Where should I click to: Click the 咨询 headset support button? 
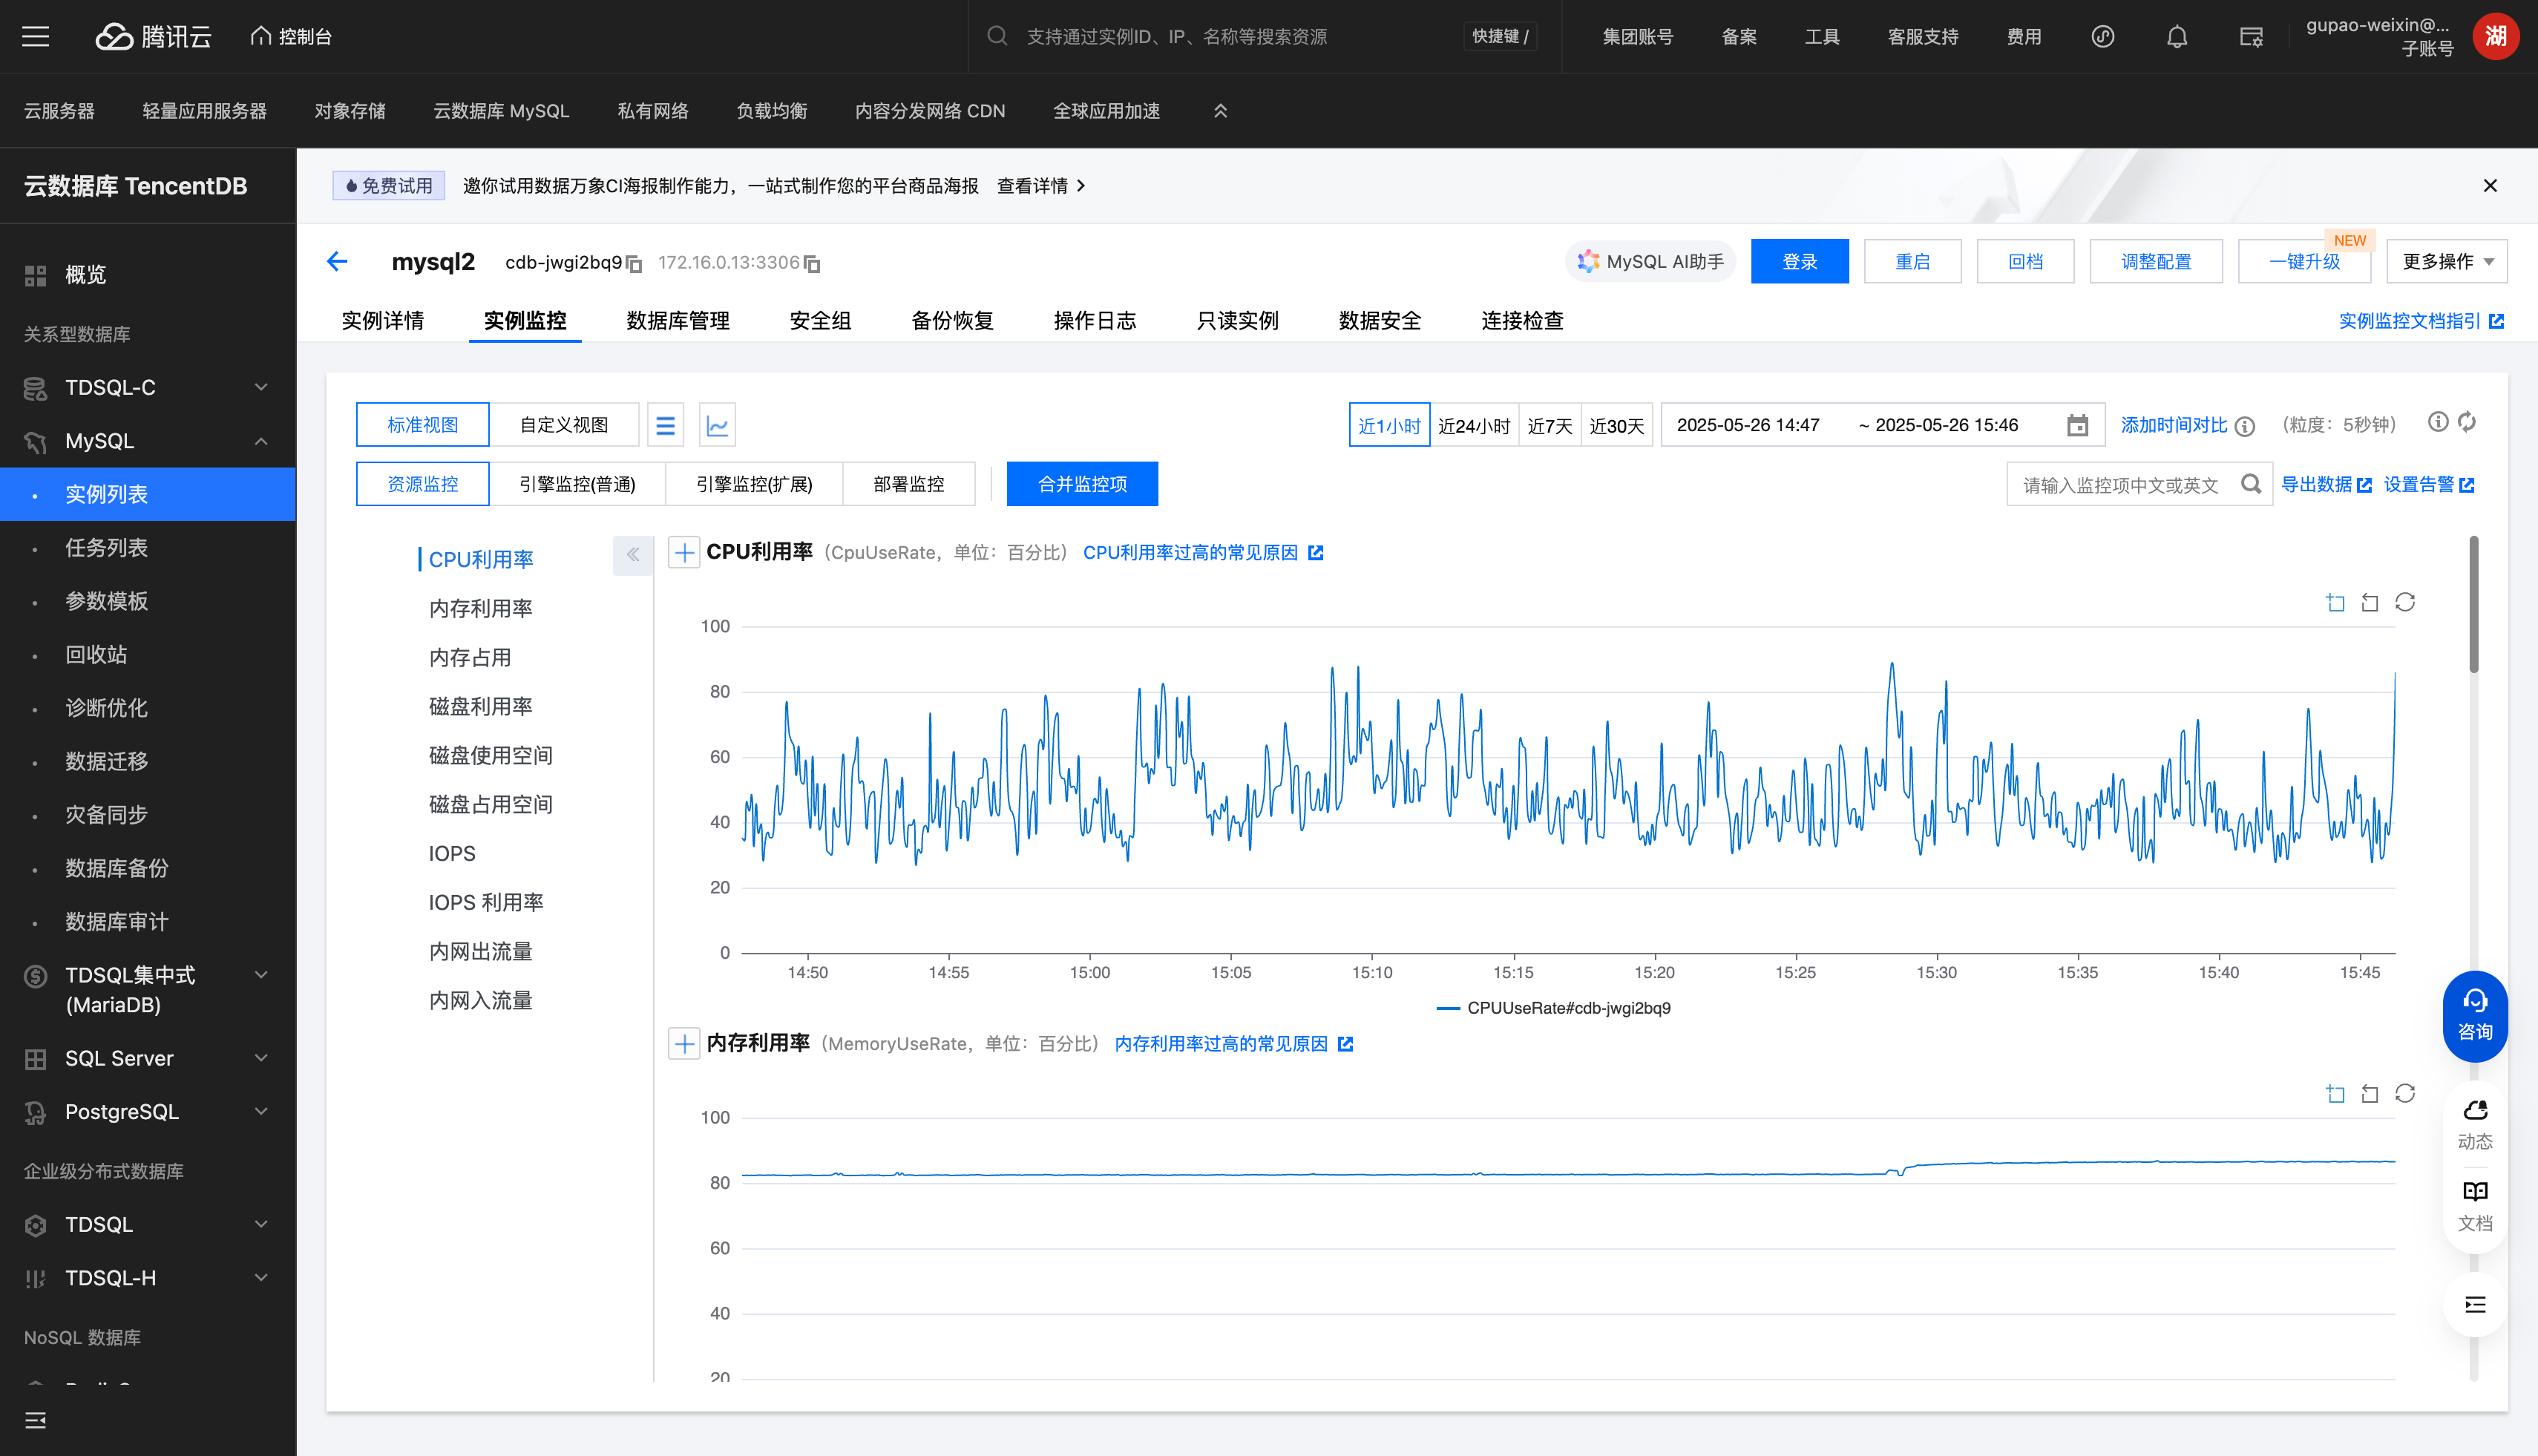tap(2474, 1015)
